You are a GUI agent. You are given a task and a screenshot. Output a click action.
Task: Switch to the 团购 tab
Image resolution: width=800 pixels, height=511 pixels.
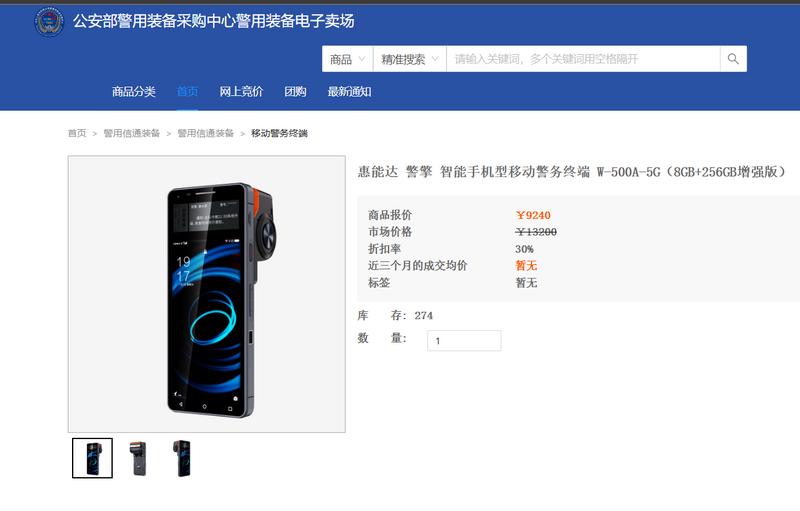click(x=295, y=92)
